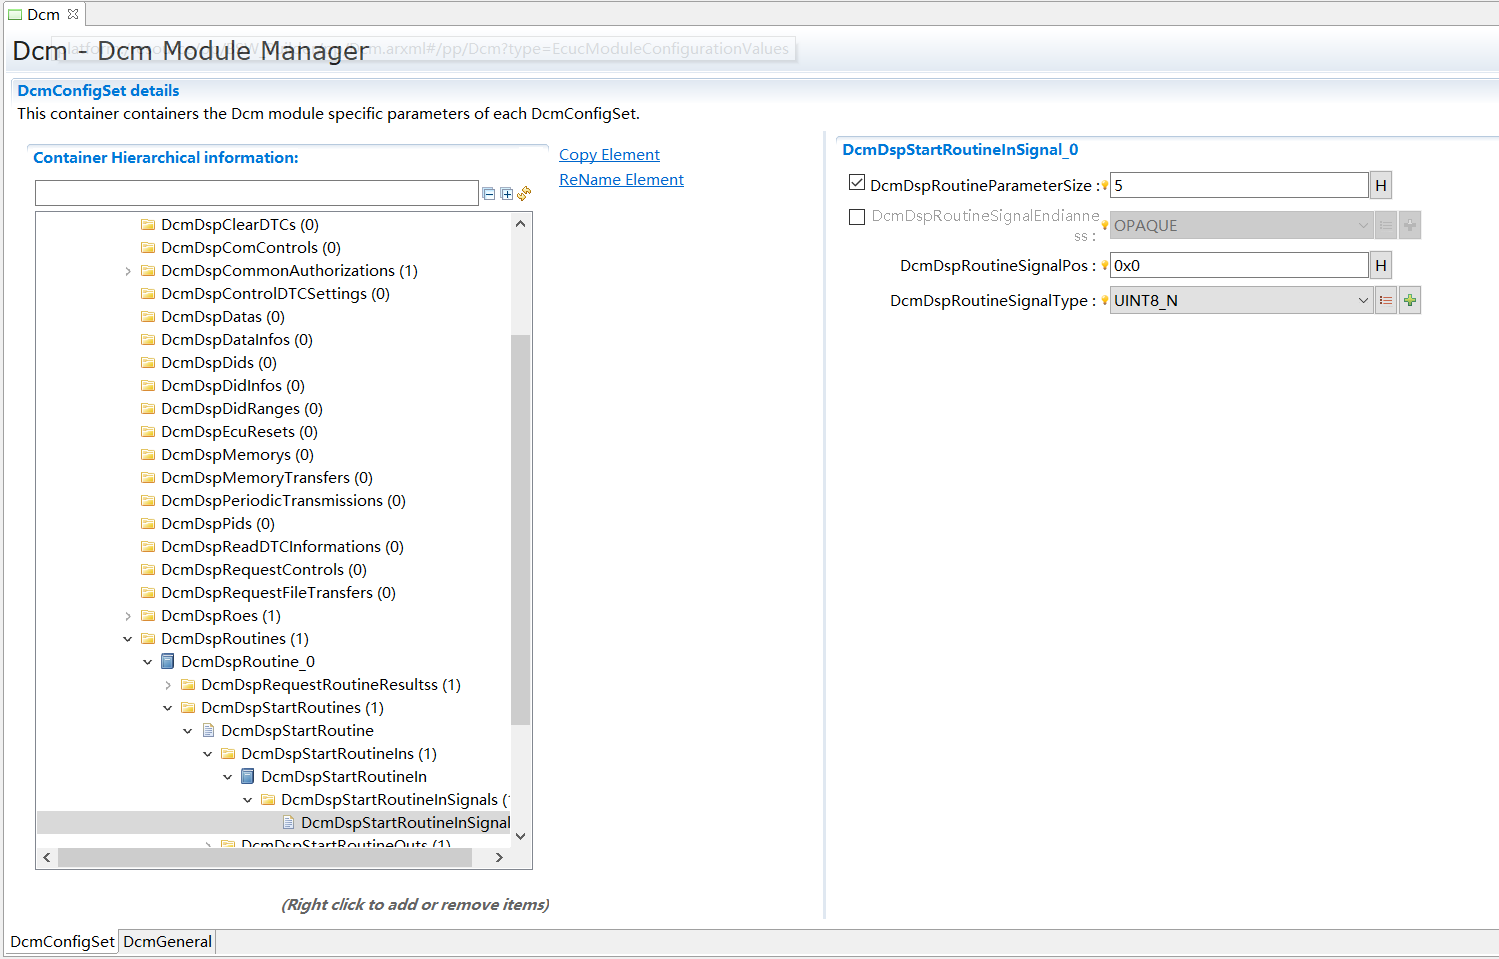Click the collapse all tree icon

[x=489, y=194]
